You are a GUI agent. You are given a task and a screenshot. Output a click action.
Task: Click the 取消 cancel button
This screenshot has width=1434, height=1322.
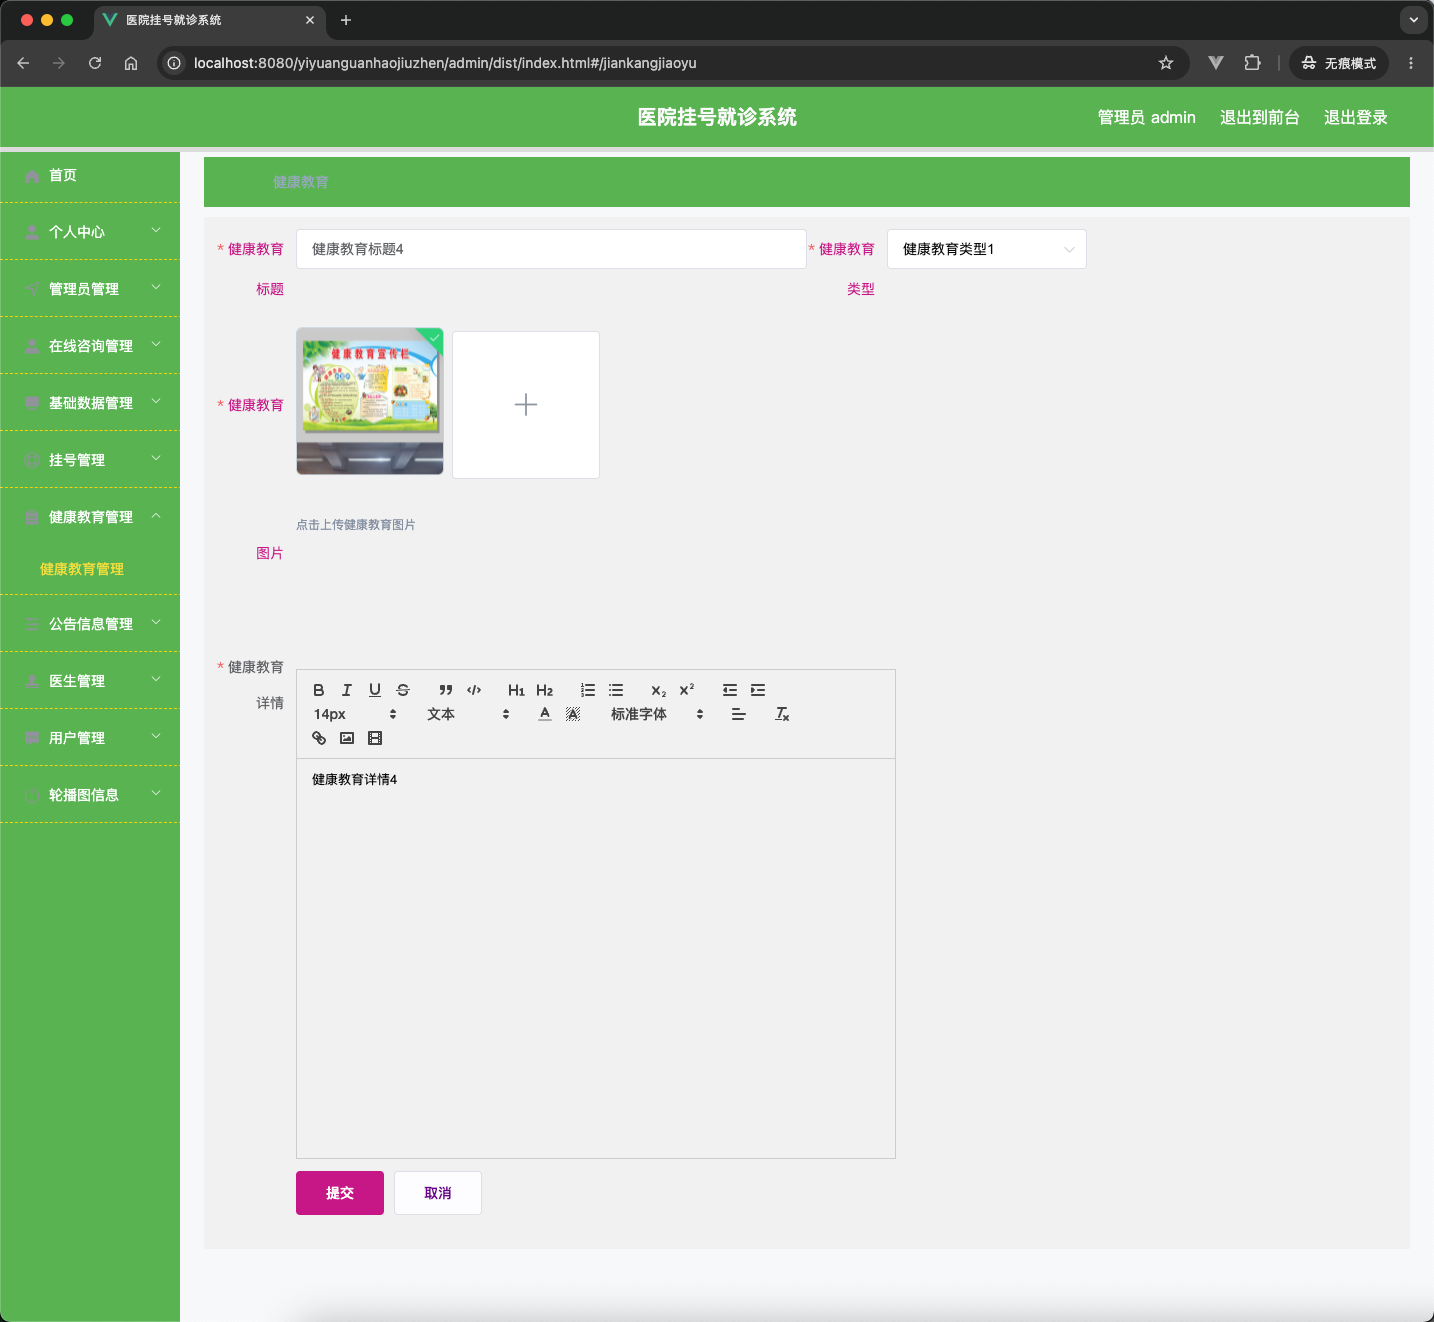pyautogui.click(x=438, y=1193)
